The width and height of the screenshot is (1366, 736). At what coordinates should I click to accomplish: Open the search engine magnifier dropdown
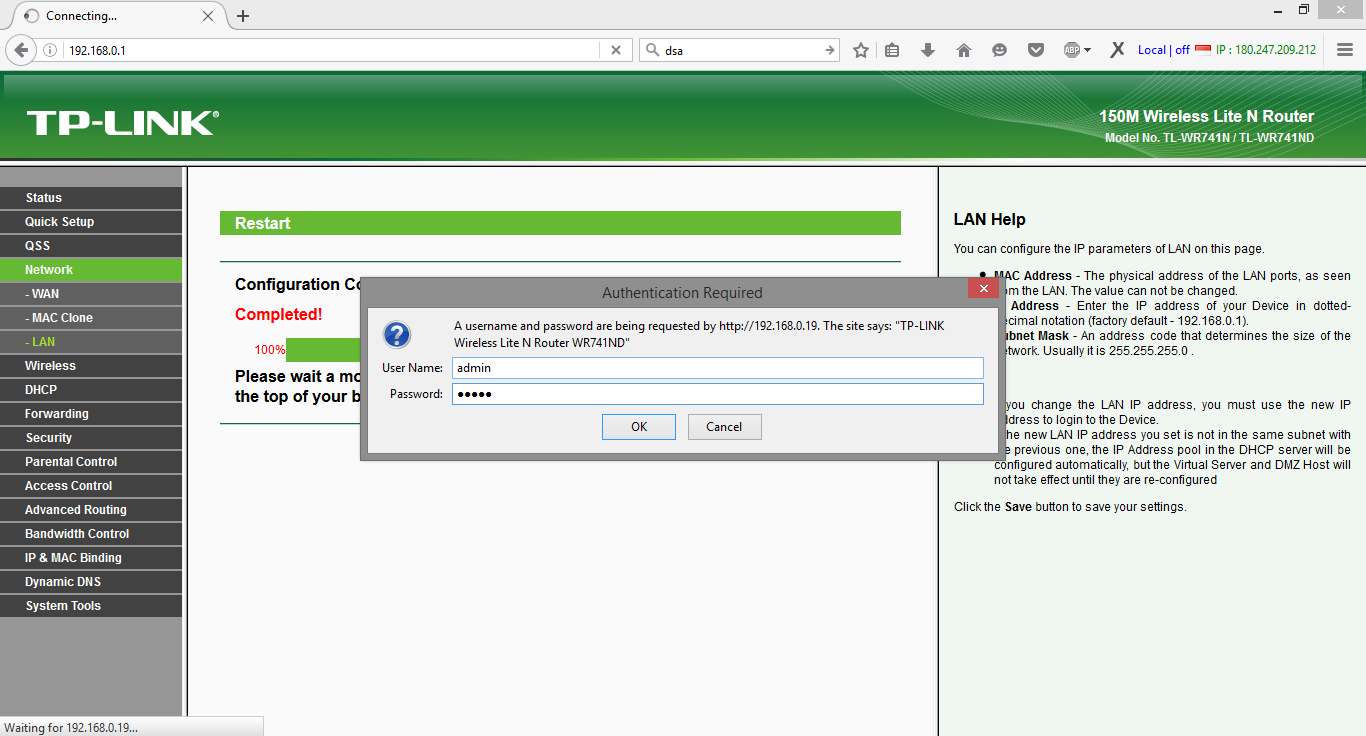pos(651,49)
